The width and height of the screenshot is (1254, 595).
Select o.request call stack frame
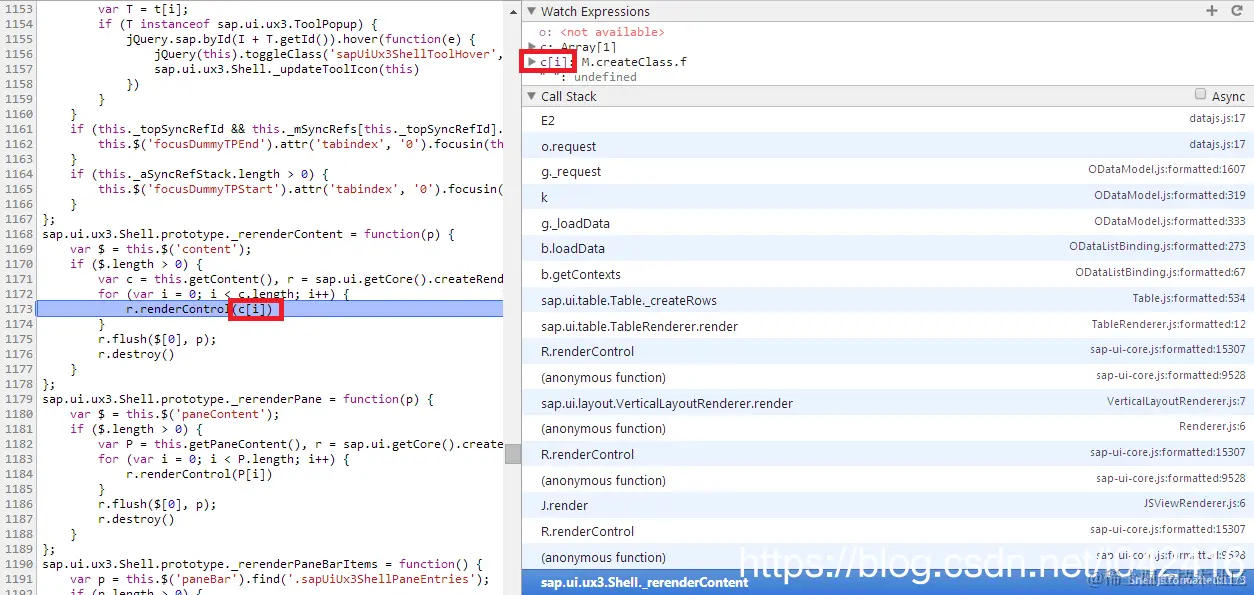click(x=887, y=146)
